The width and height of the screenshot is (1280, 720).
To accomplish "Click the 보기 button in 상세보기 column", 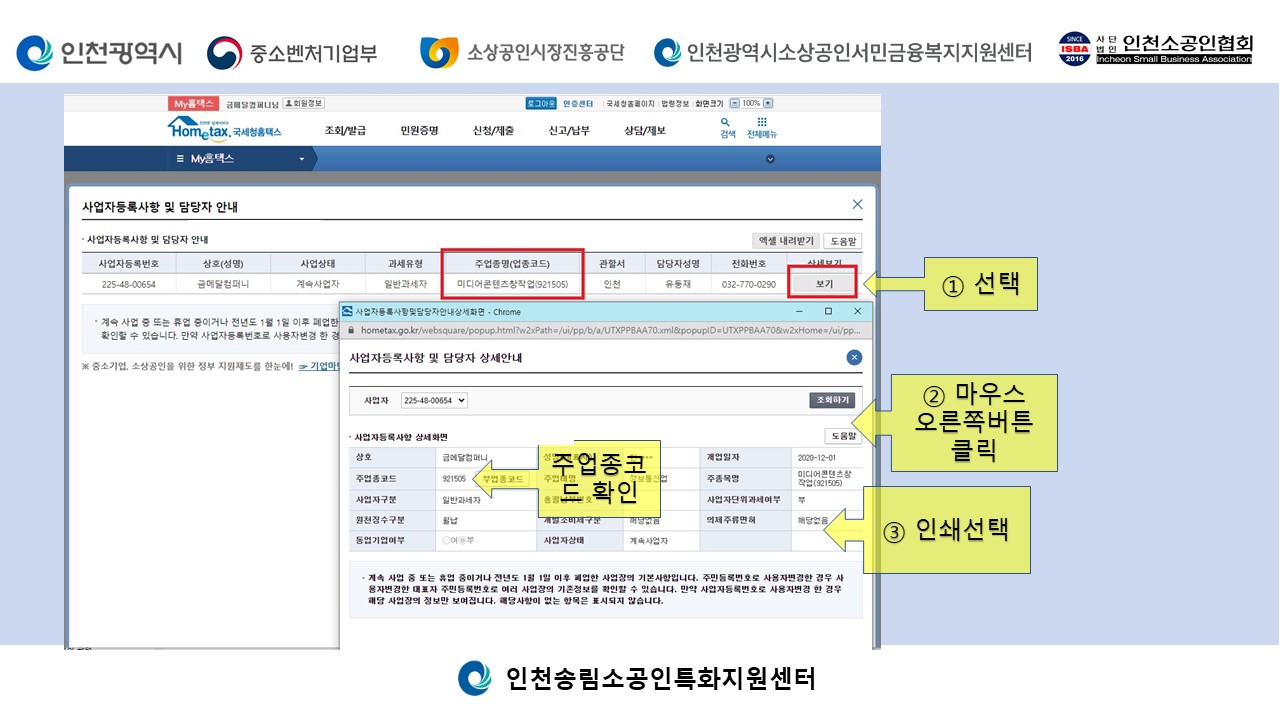I will coord(824,284).
